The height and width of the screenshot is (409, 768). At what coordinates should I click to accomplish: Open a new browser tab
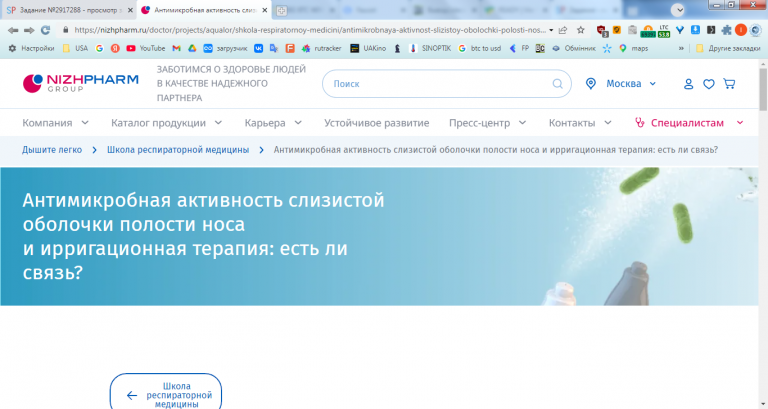click(281, 10)
